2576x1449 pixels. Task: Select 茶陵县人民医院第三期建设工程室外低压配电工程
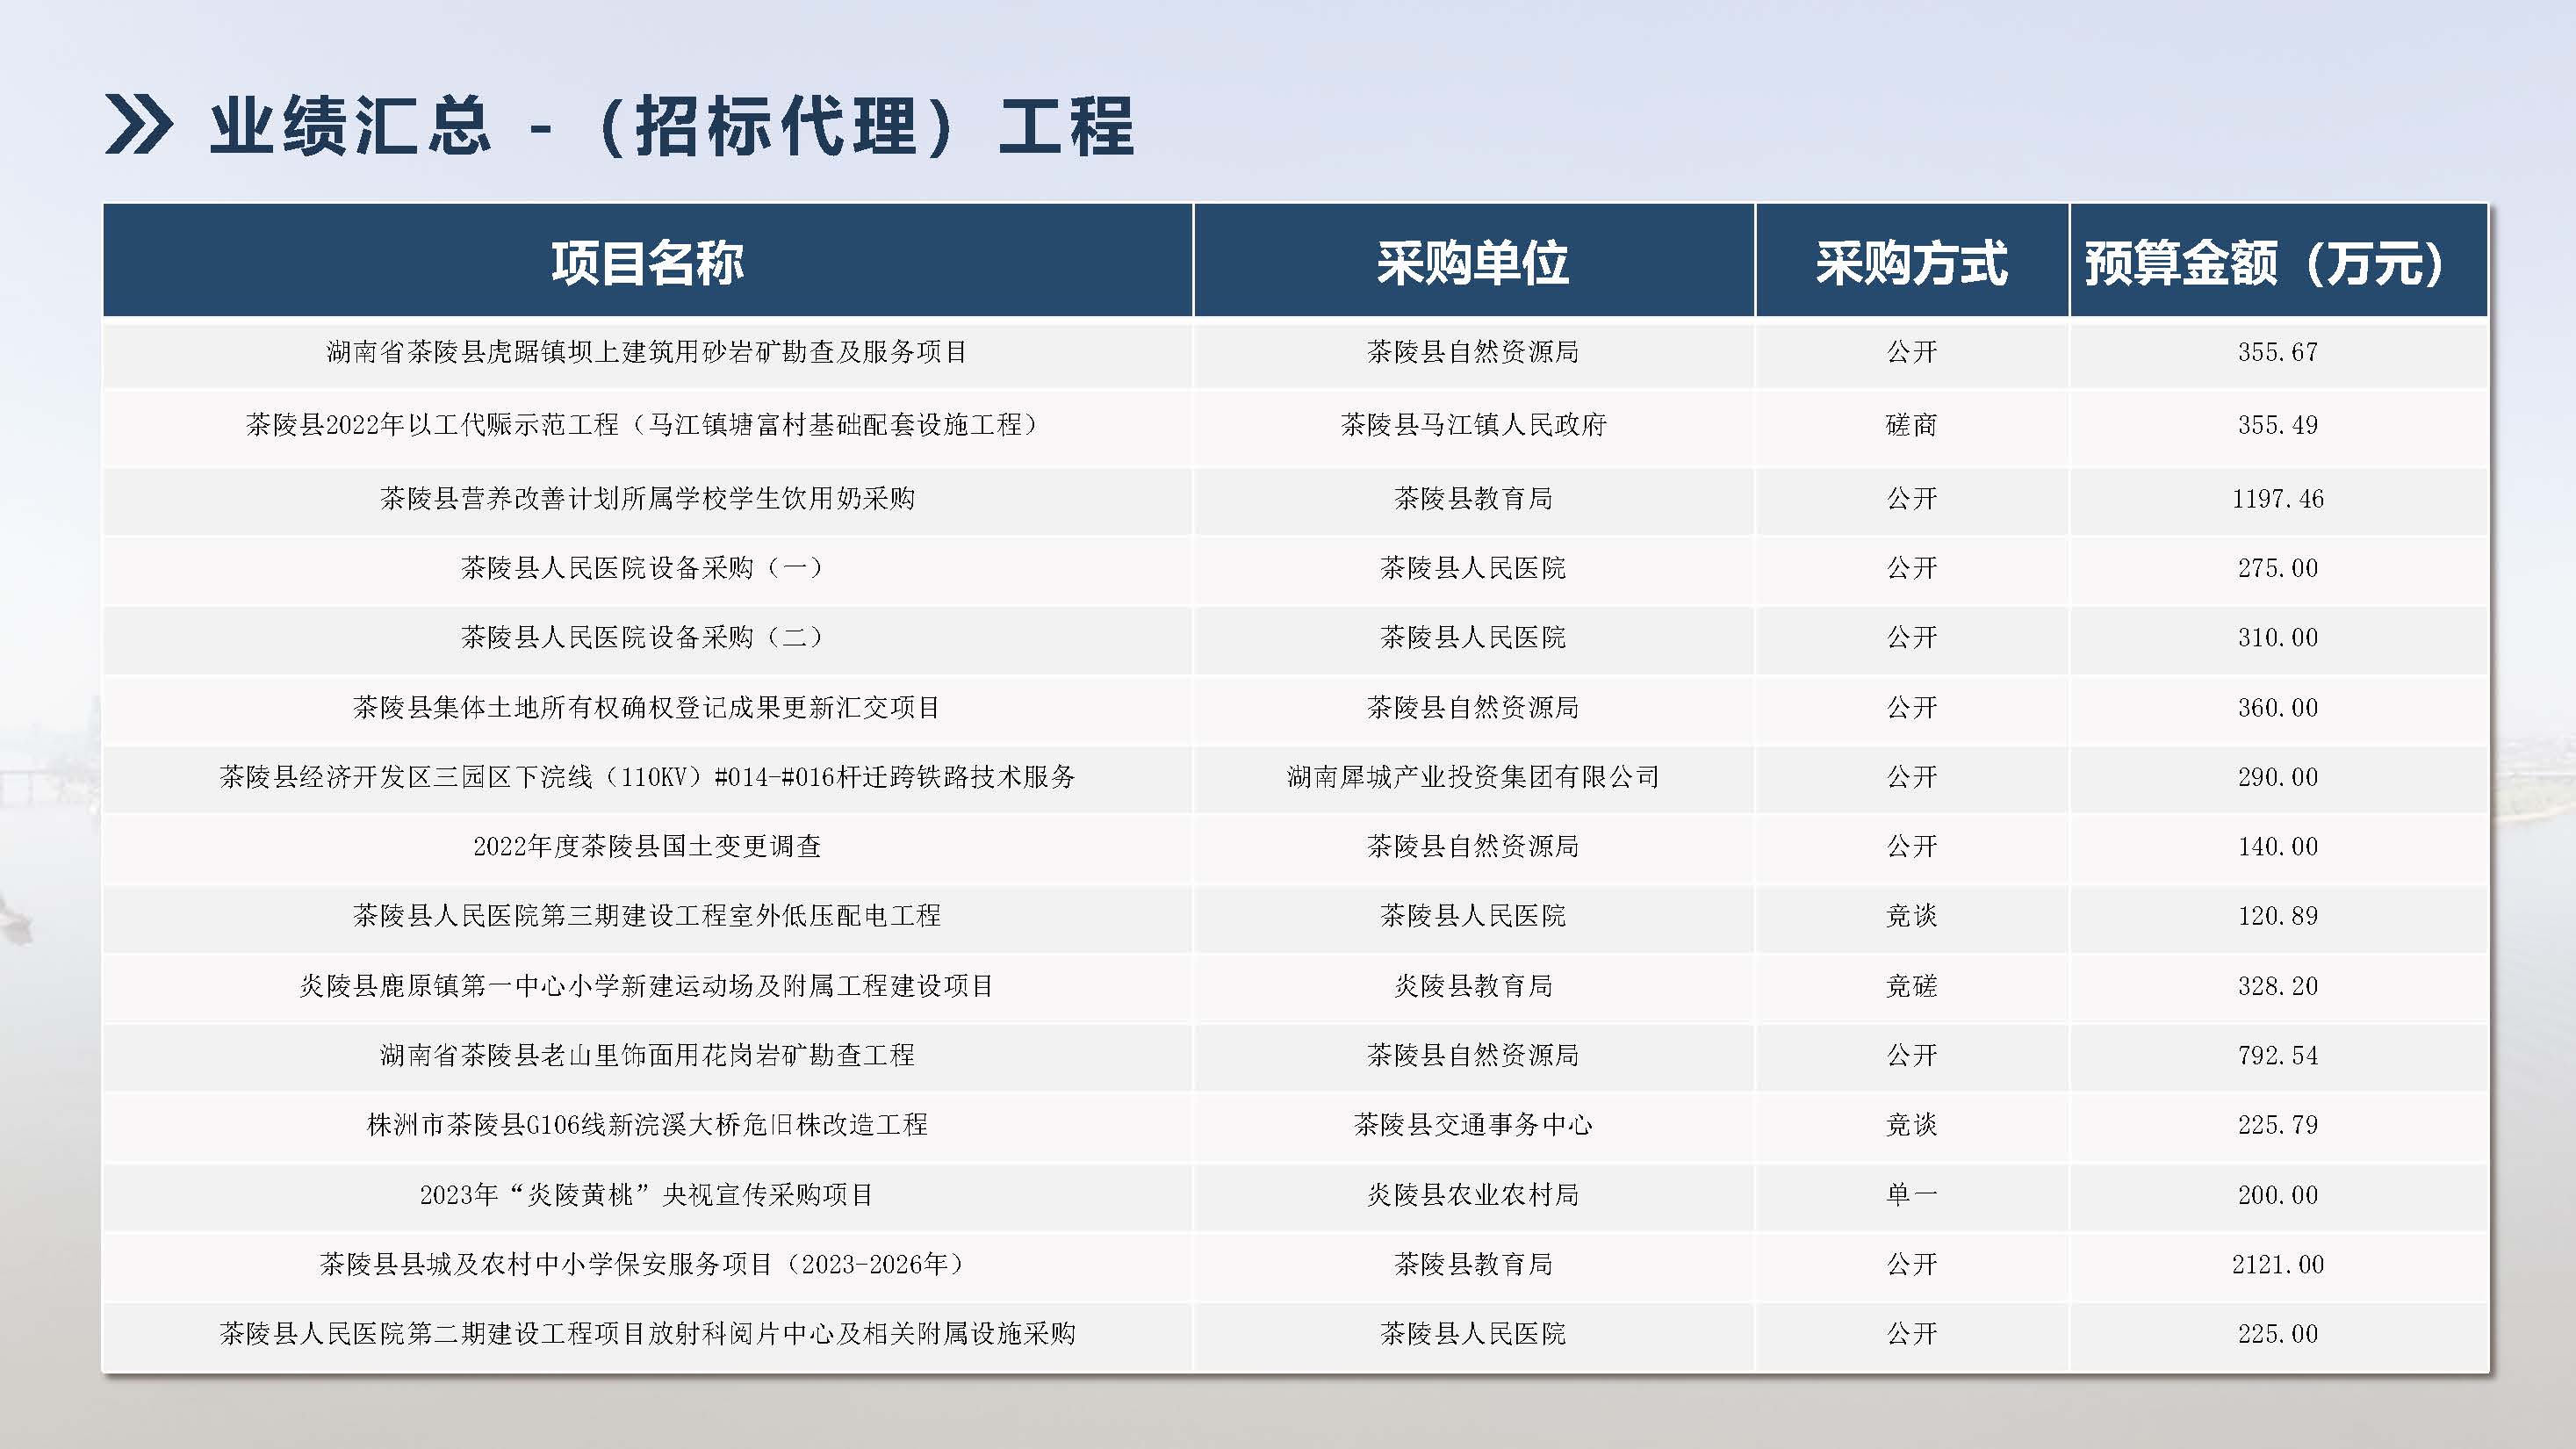pyautogui.click(x=647, y=916)
